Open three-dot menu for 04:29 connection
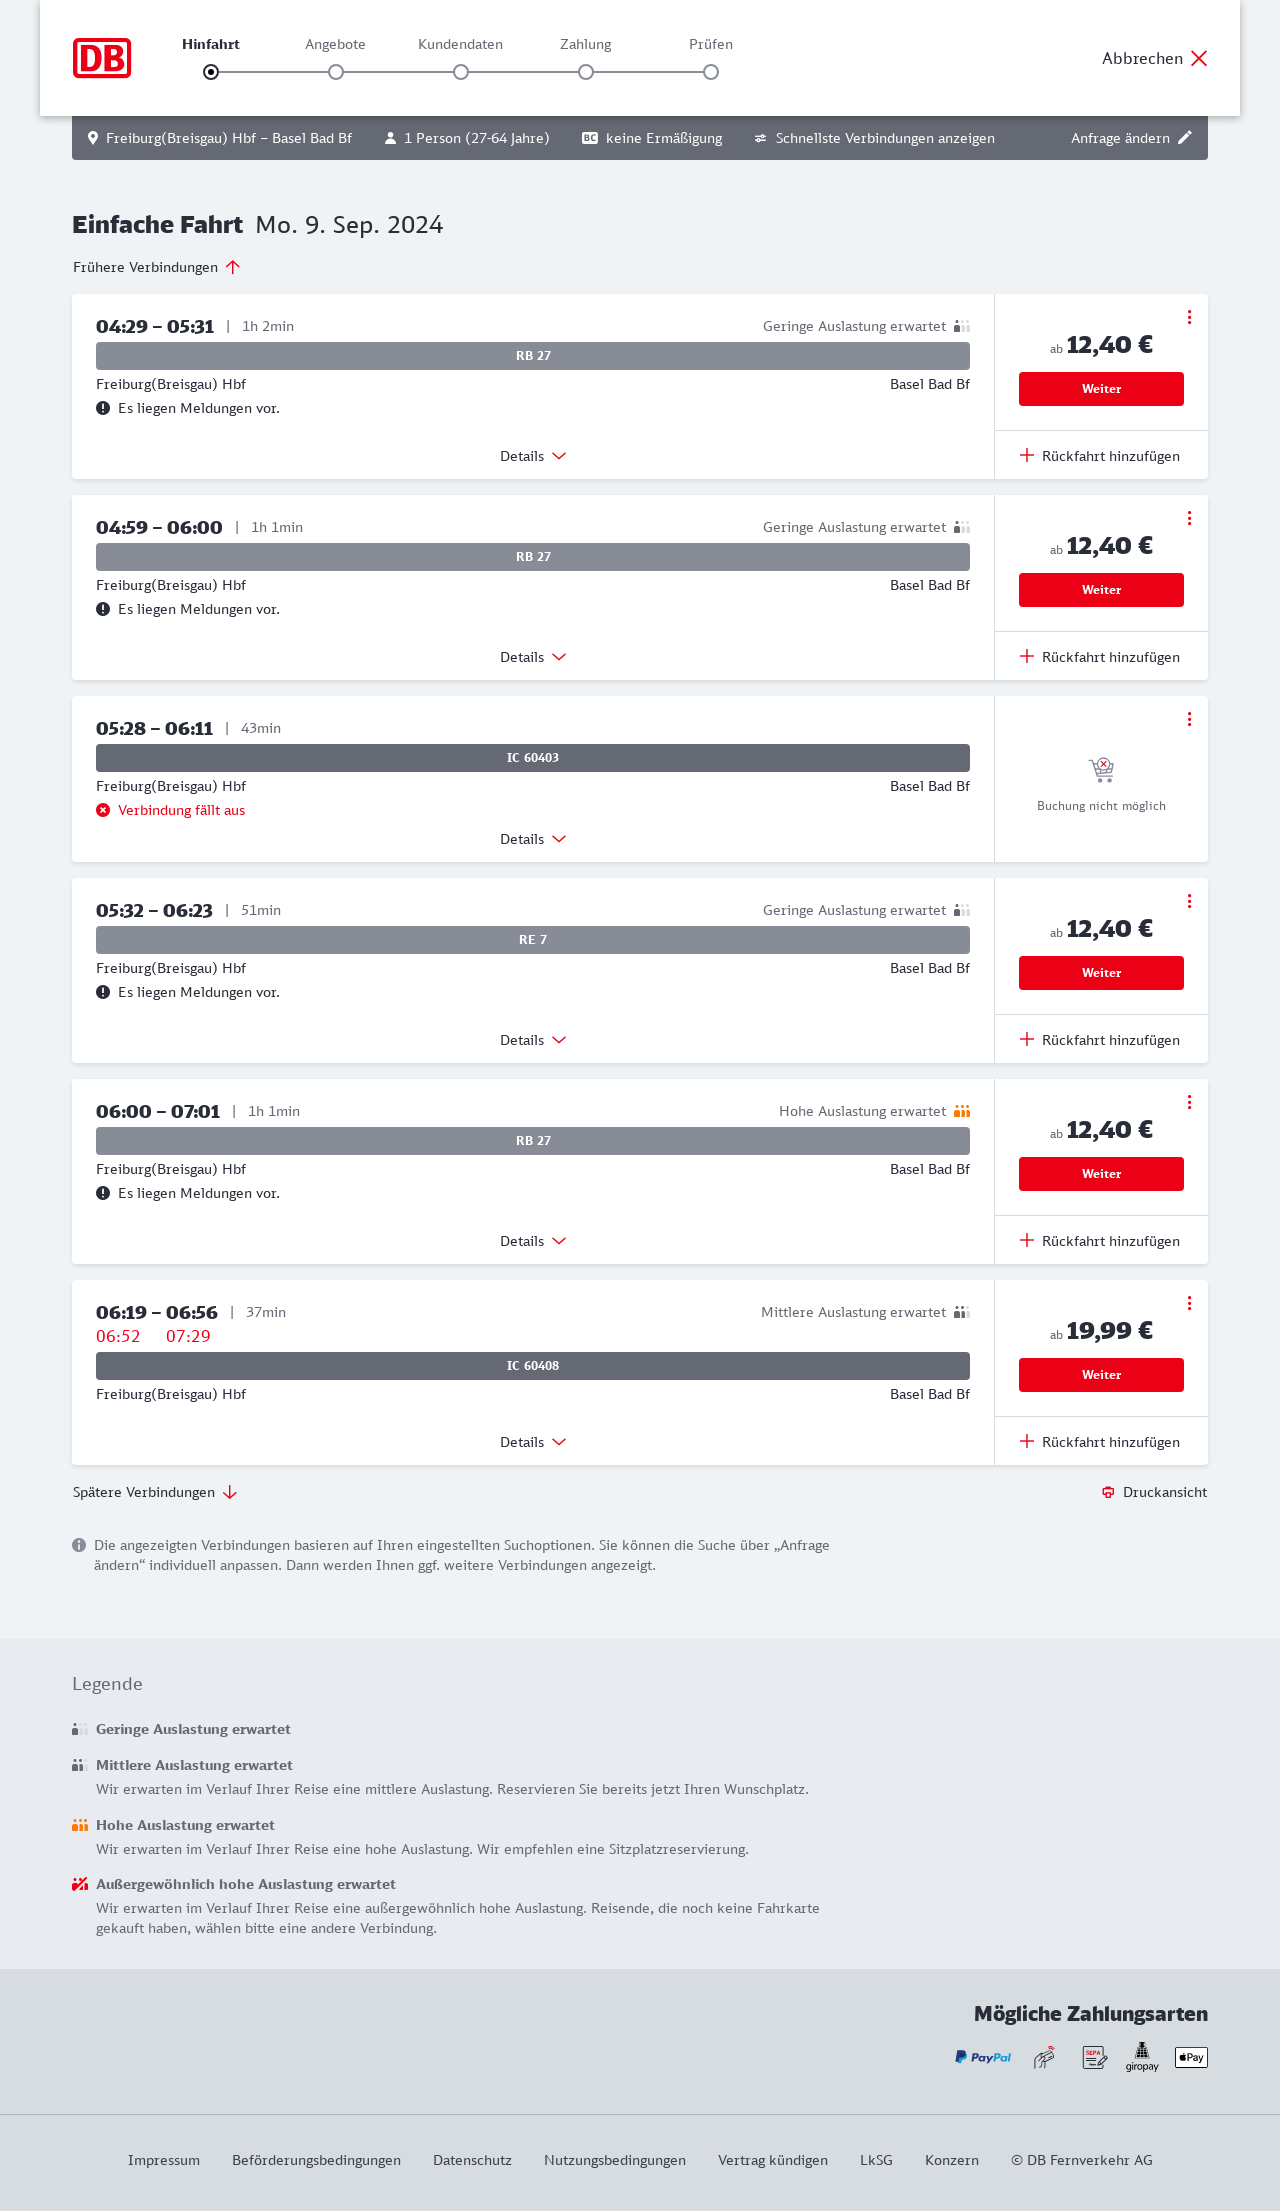 tap(1189, 317)
